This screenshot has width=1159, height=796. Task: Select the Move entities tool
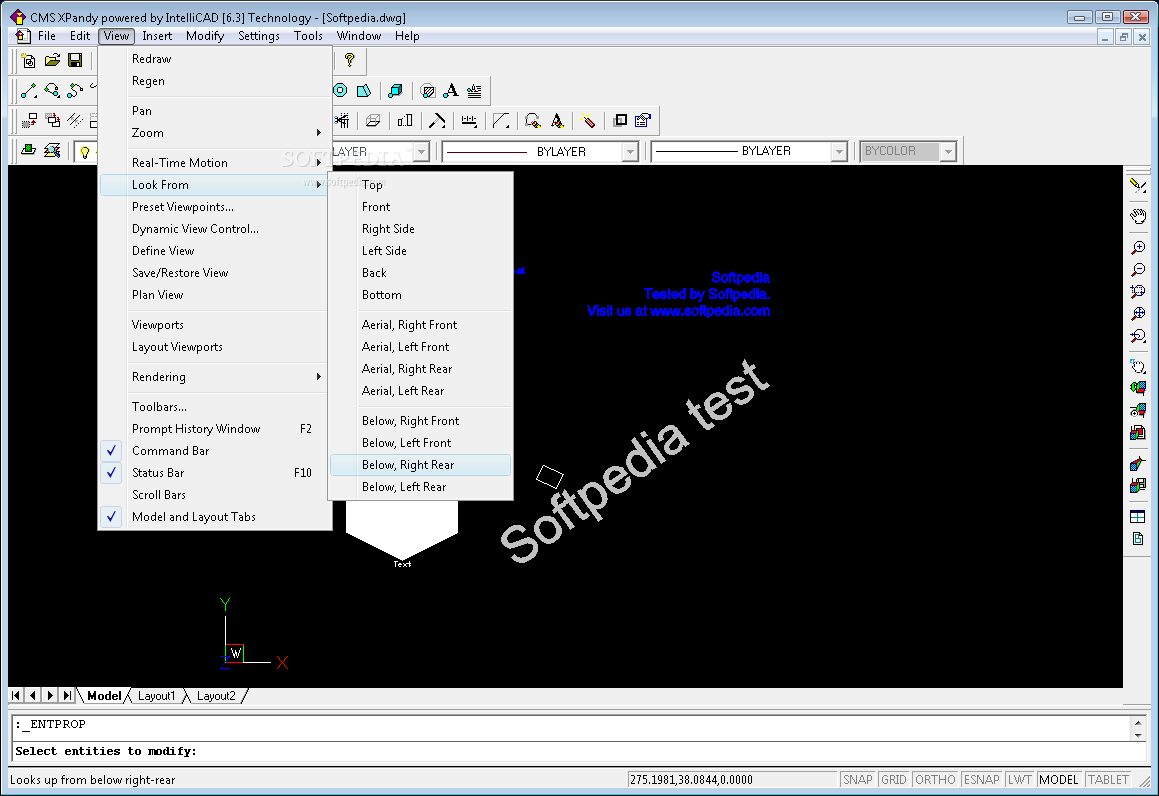(29, 120)
